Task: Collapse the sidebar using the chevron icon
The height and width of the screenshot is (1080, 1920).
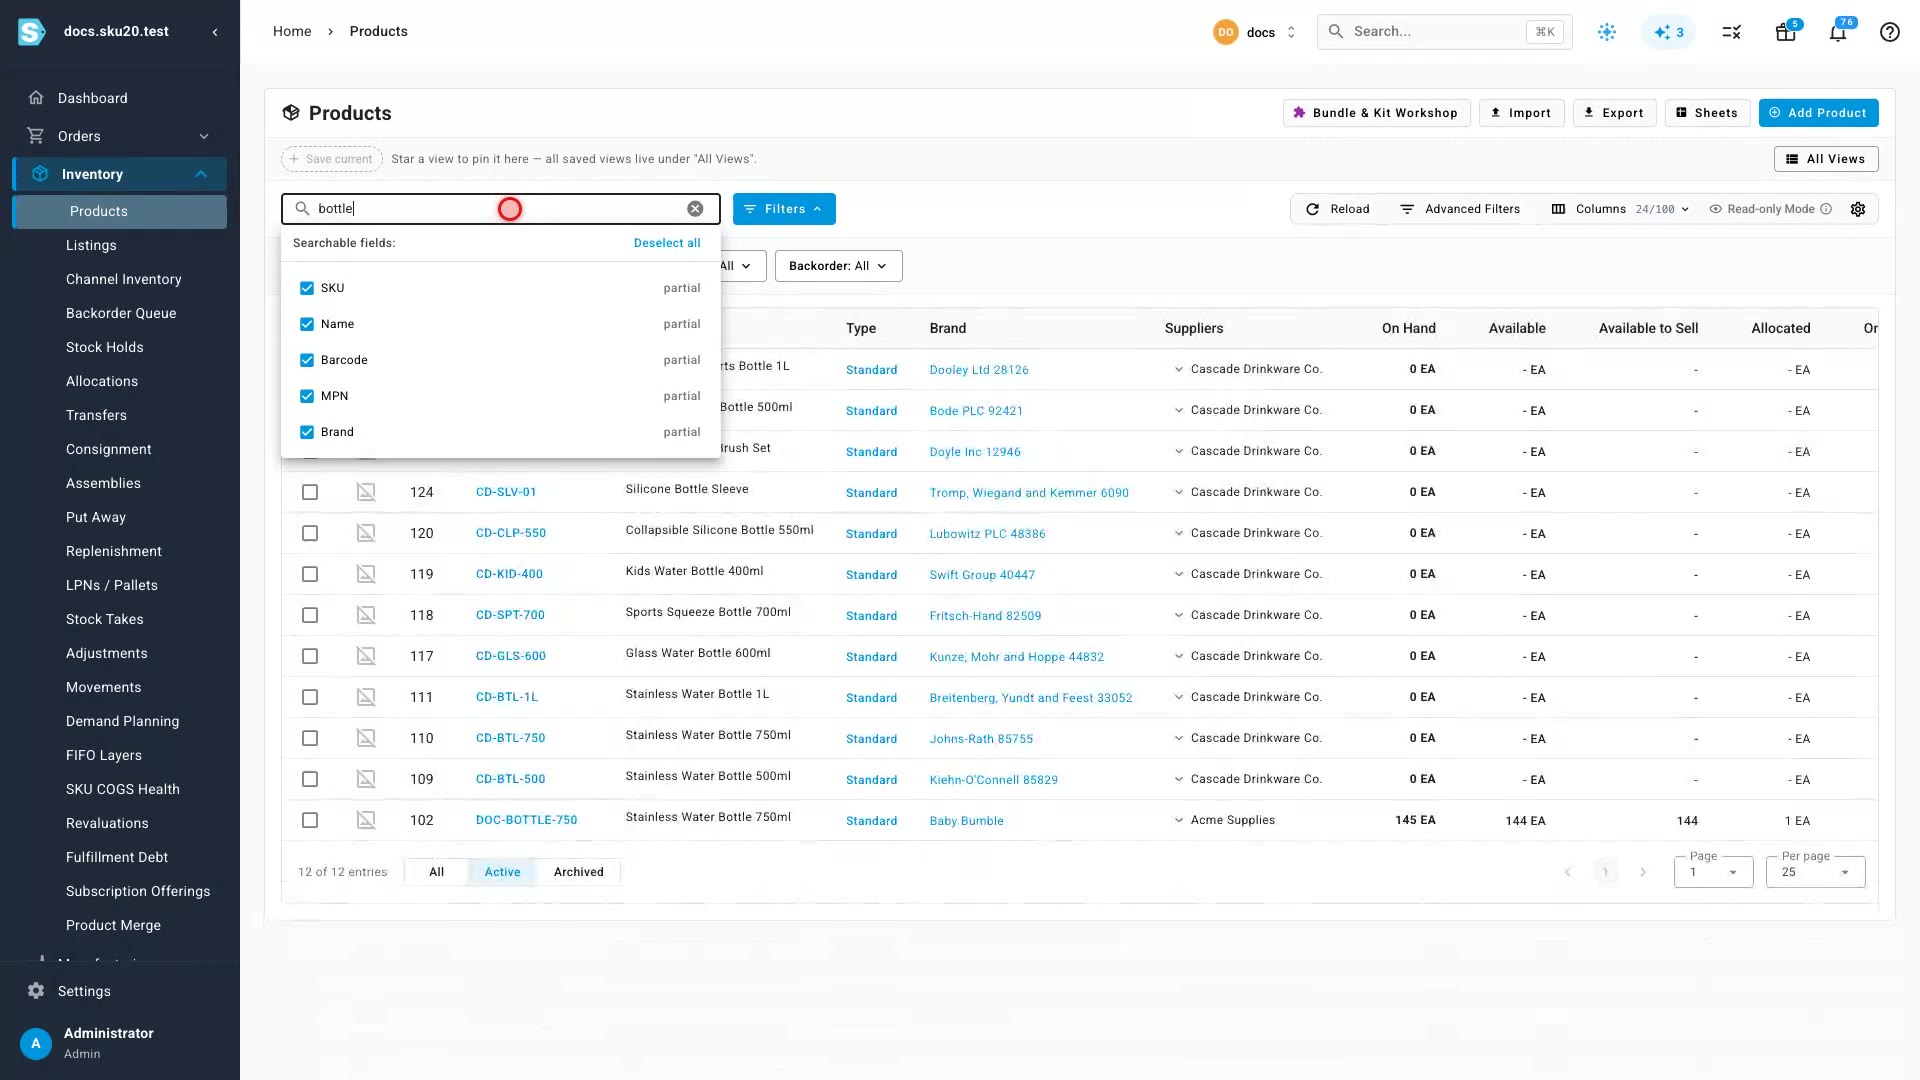Action: tap(215, 32)
